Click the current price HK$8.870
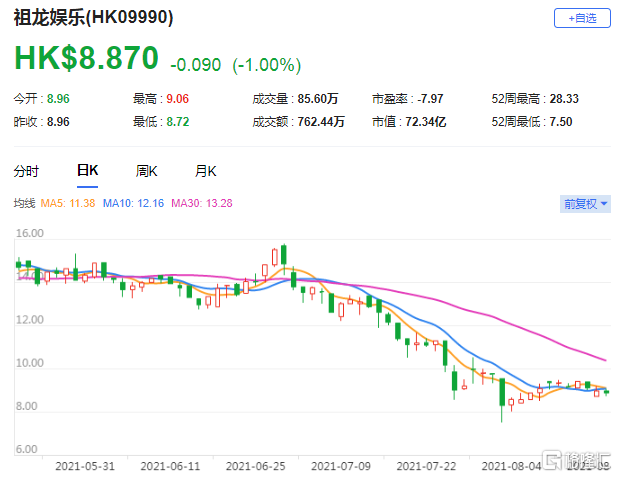The image size is (617, 477). tap(86, 58)
